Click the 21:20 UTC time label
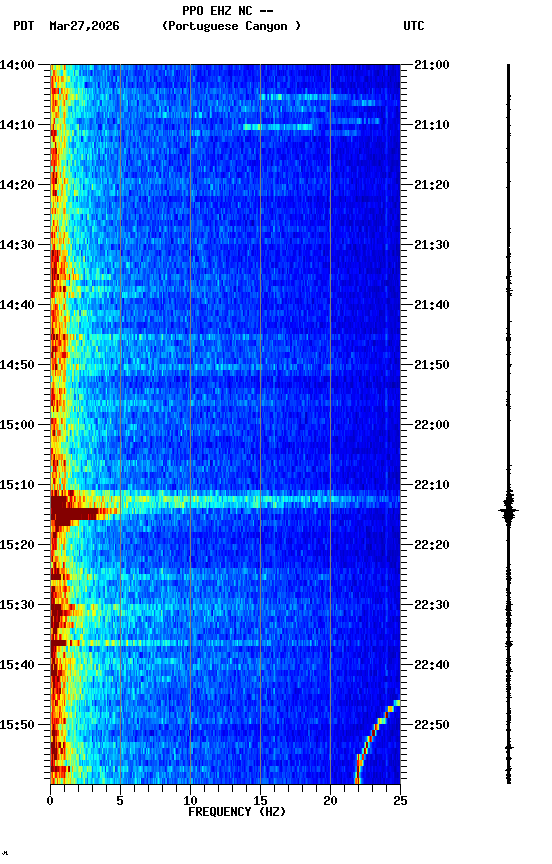 click(x=432, y=185)
